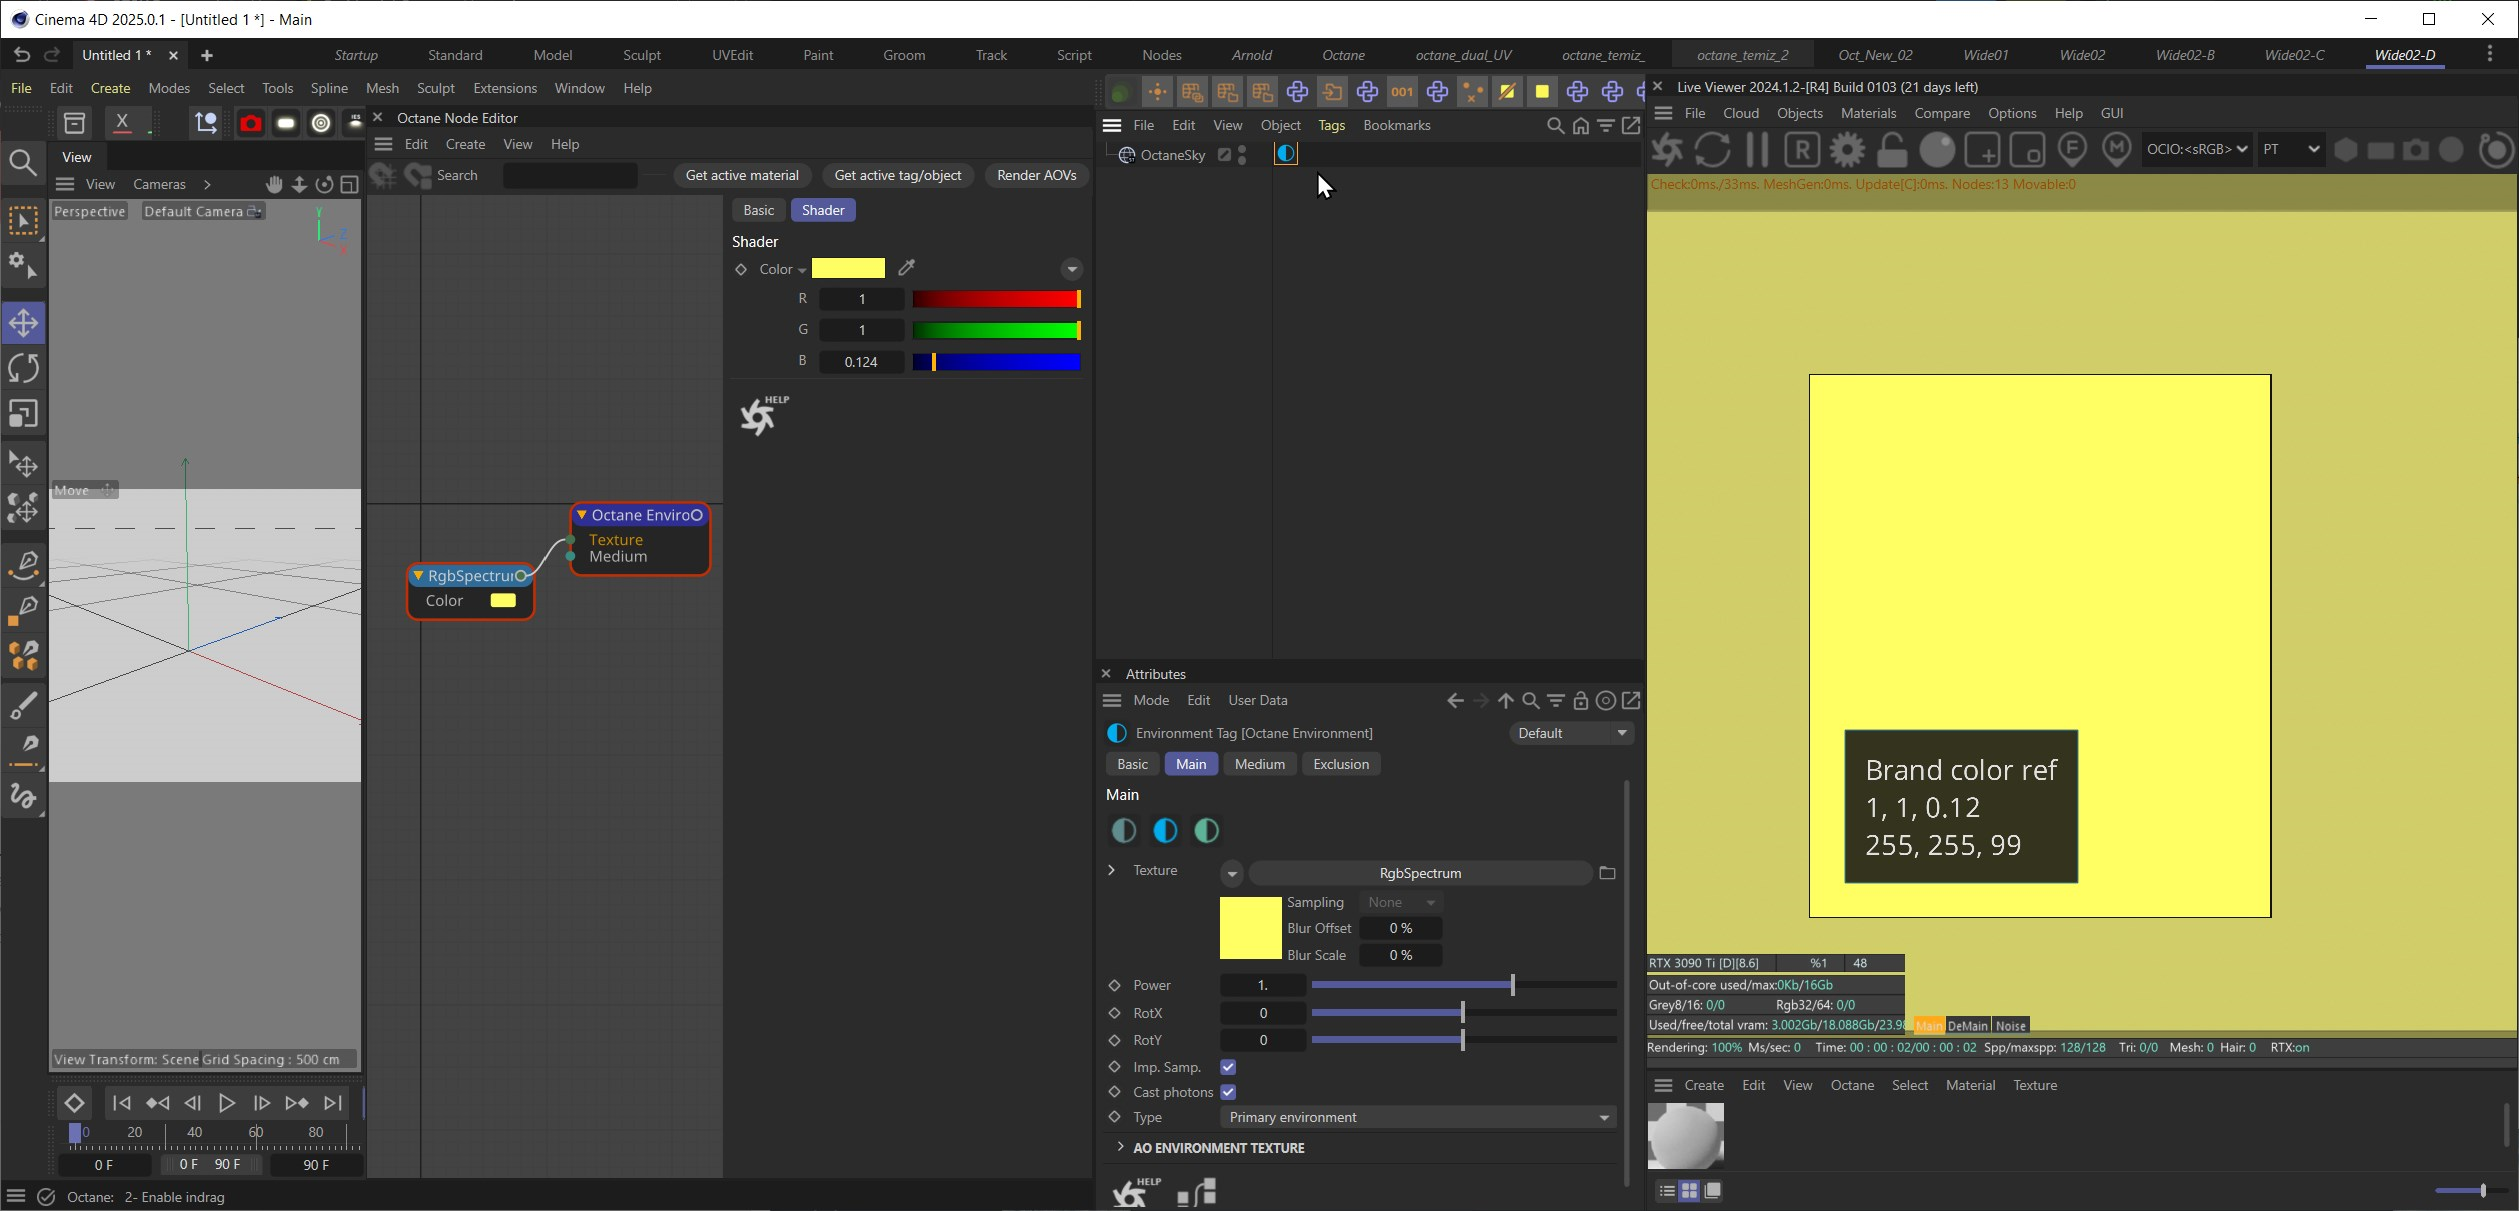
Task: Switch to the Medium attributes tab
Action: tap(1259, 764)
